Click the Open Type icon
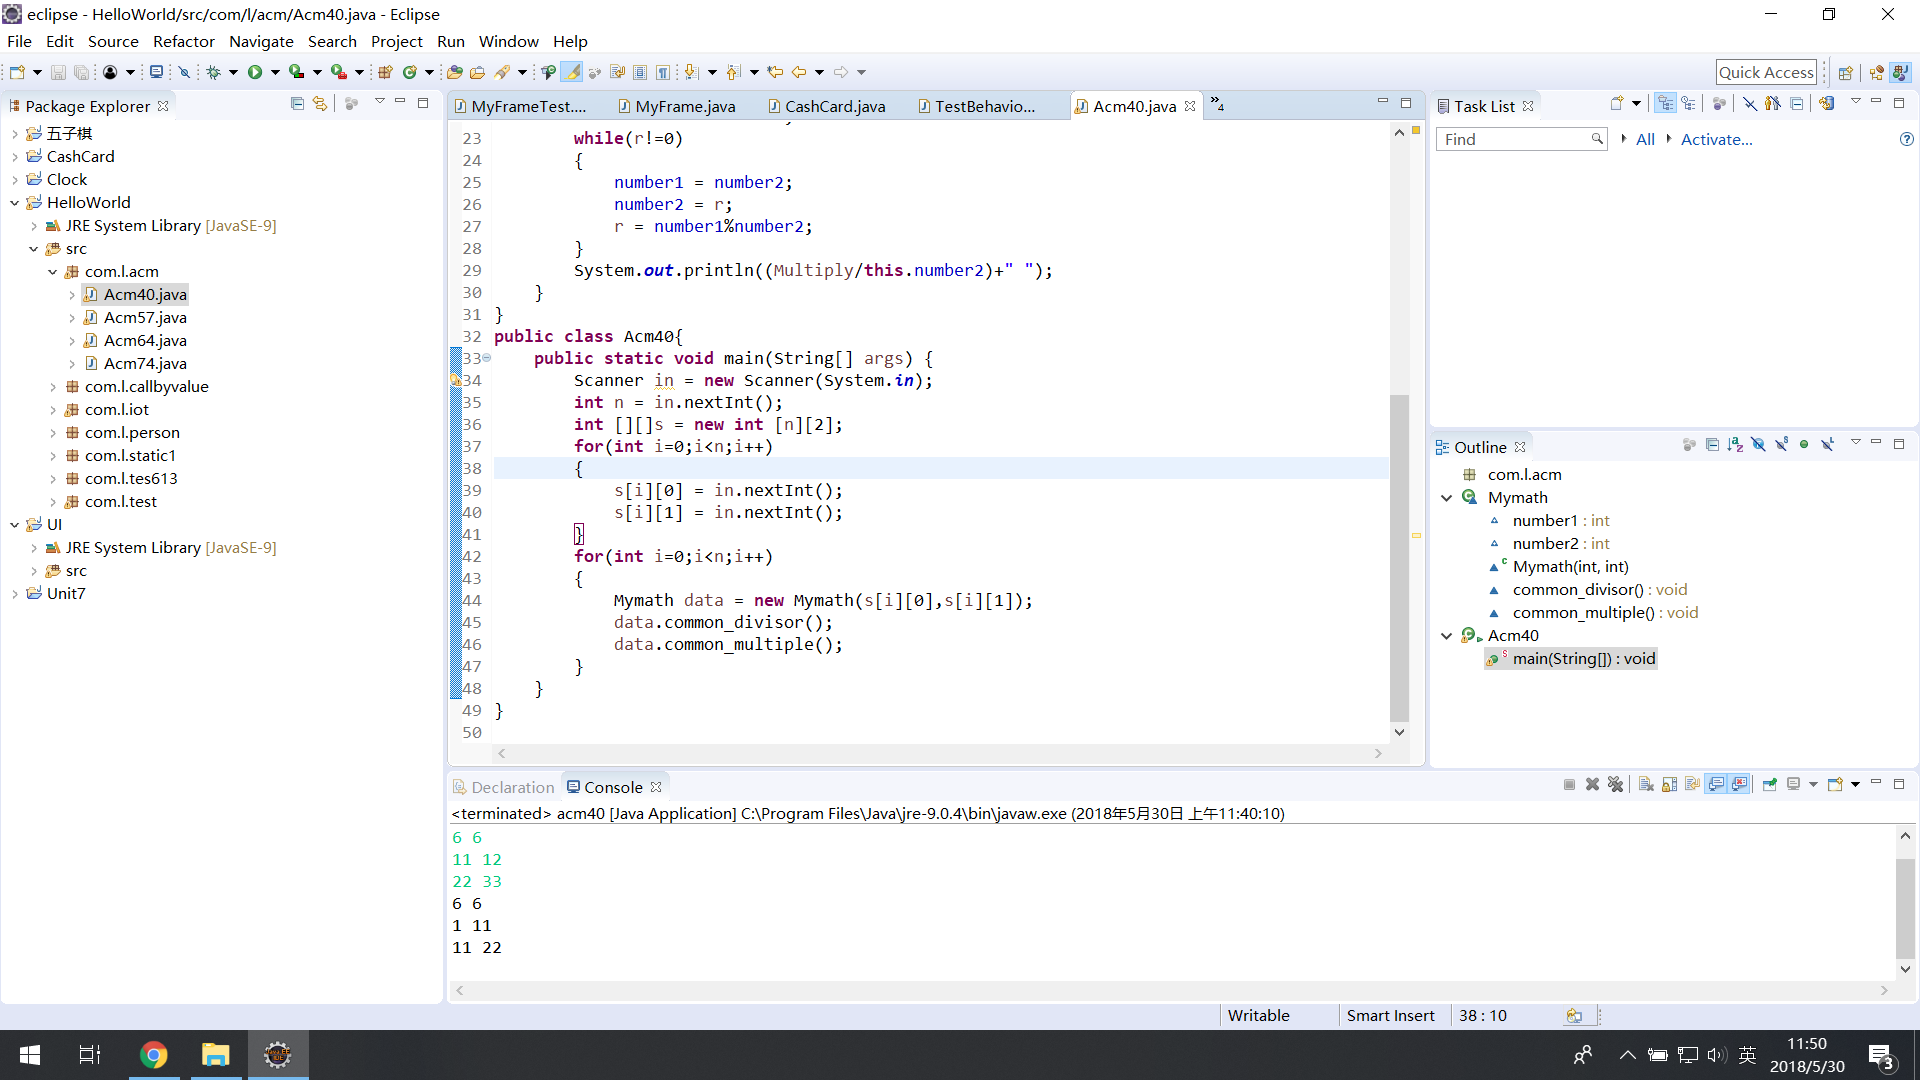Screen dimensions: 1920x1080 (454, 72)
